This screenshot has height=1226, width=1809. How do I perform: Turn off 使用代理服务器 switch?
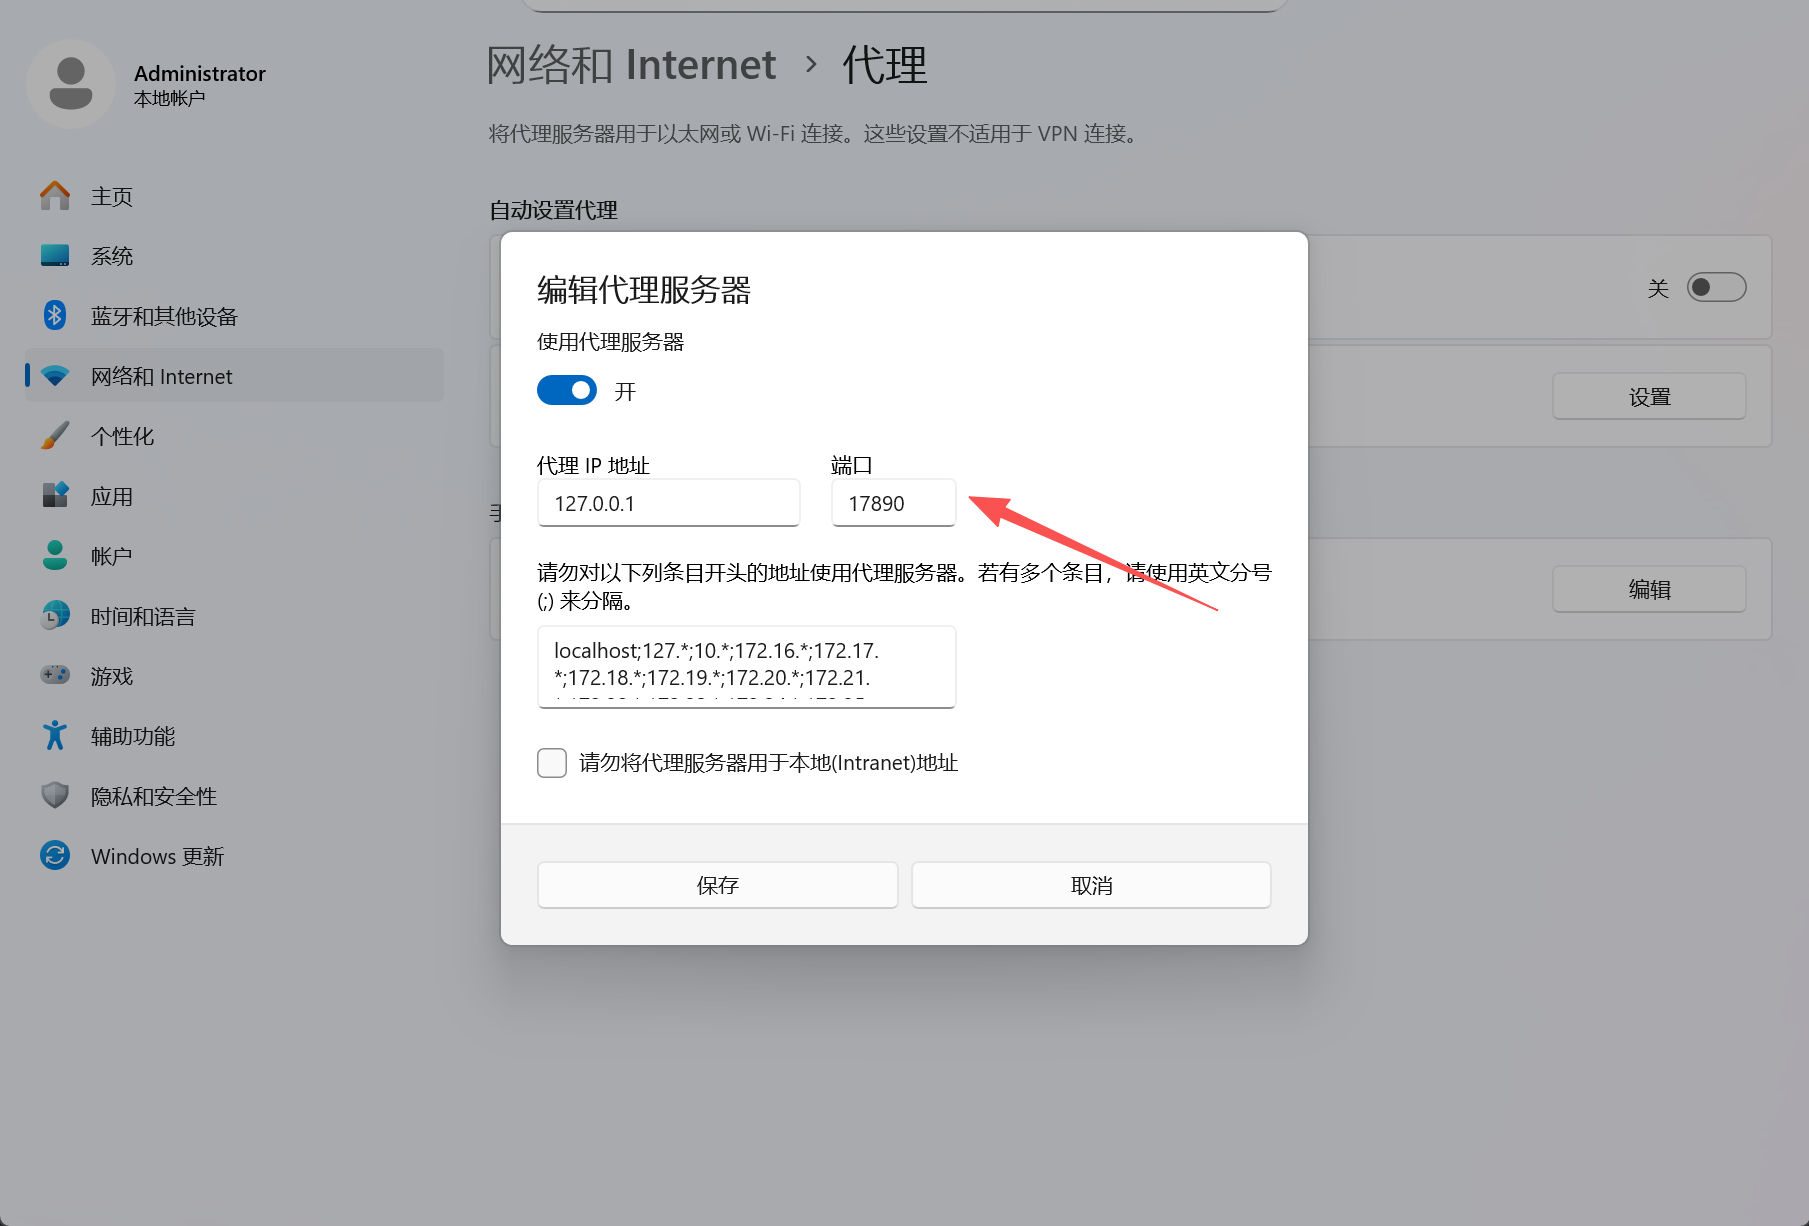click(567, 390)
